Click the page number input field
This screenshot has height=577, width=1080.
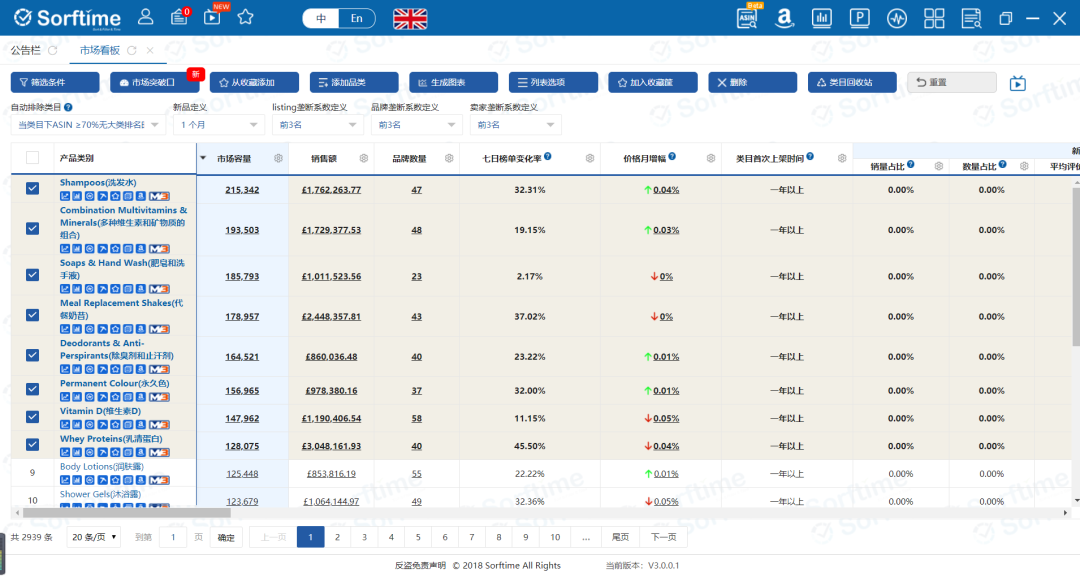coord(173,537)
